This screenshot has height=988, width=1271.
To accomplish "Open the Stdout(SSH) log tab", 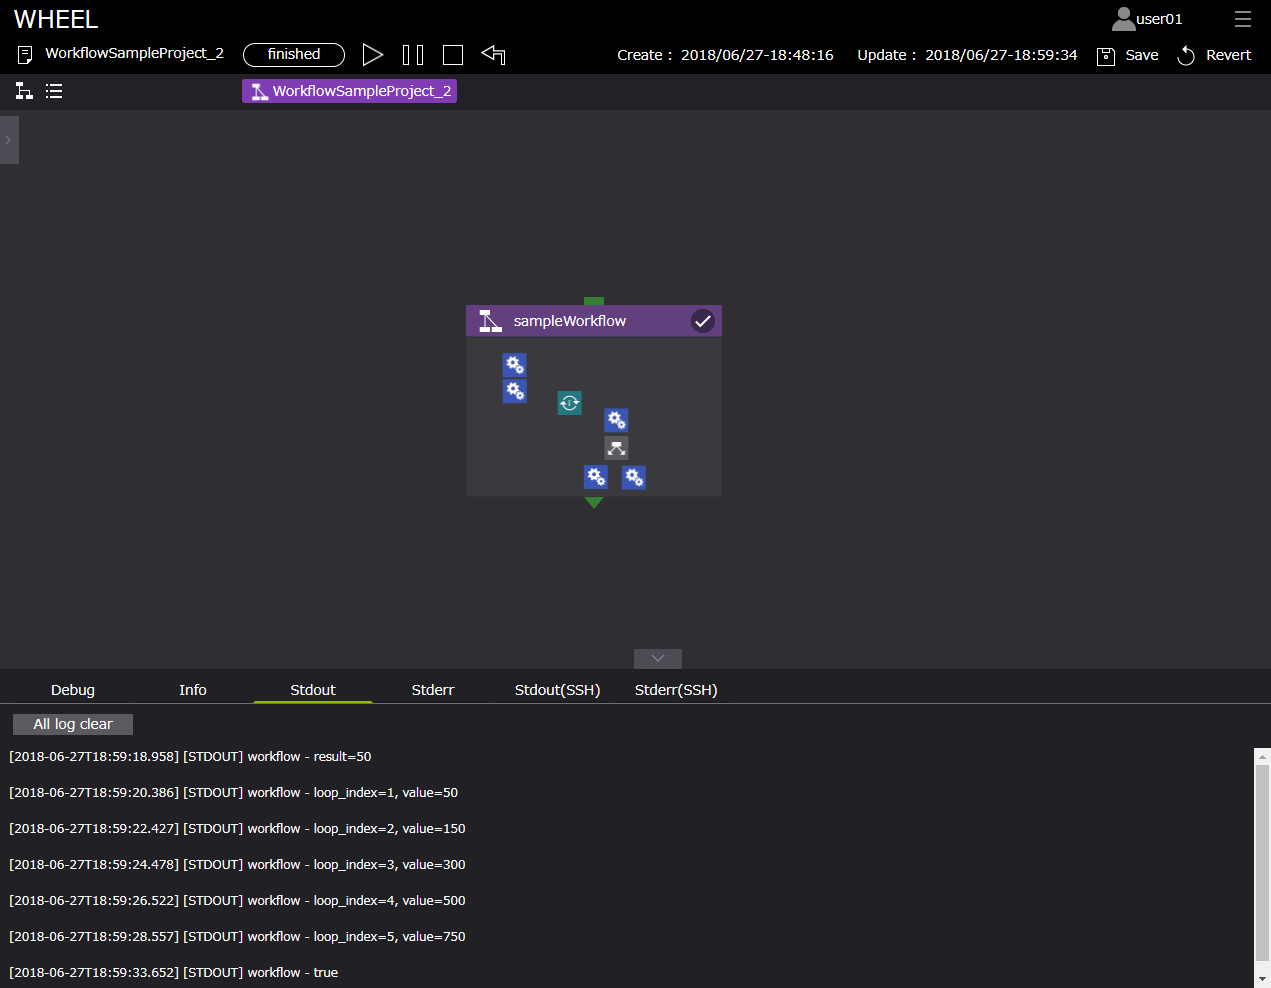I will pyautogui.click(x=557, y=690).
